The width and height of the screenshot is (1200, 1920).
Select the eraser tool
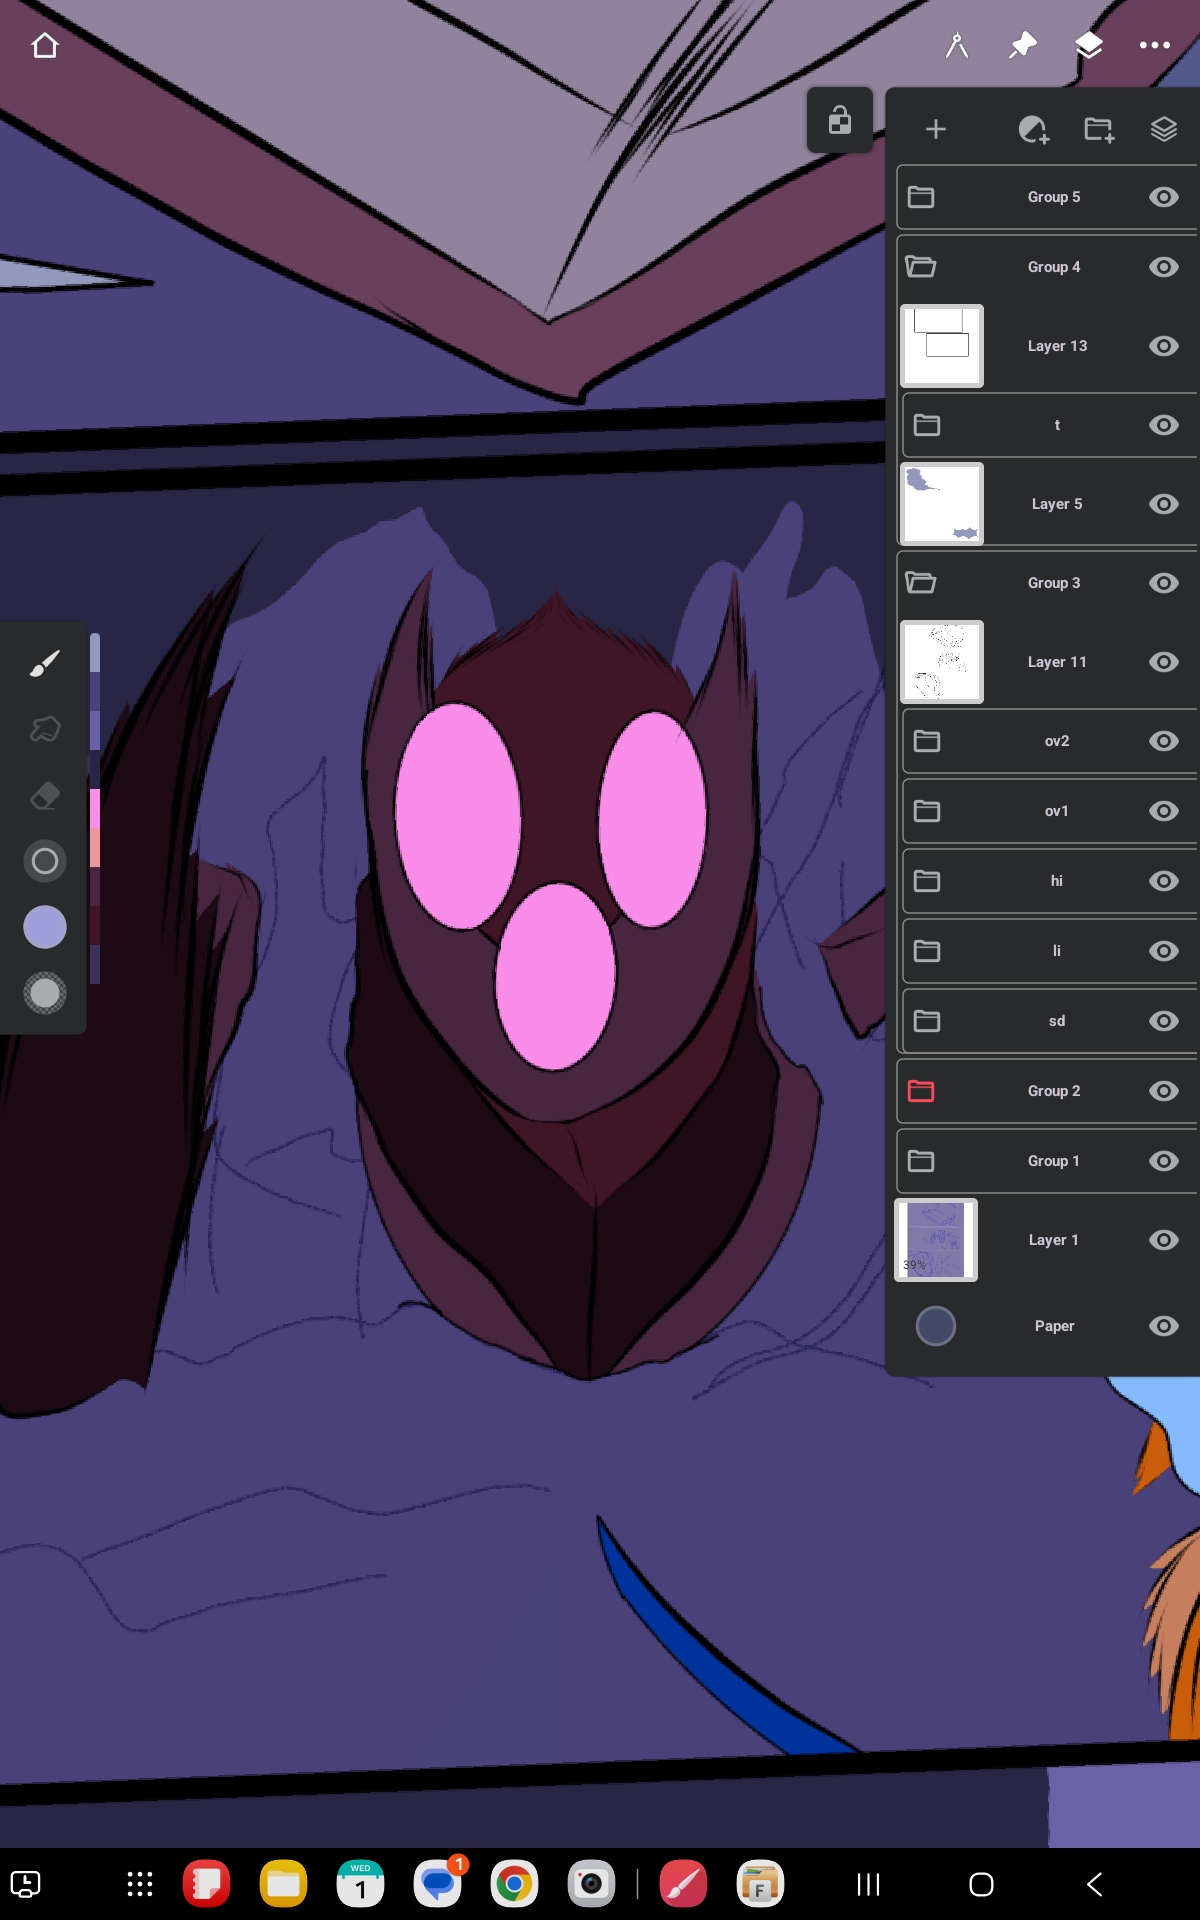tap(45, 796)
